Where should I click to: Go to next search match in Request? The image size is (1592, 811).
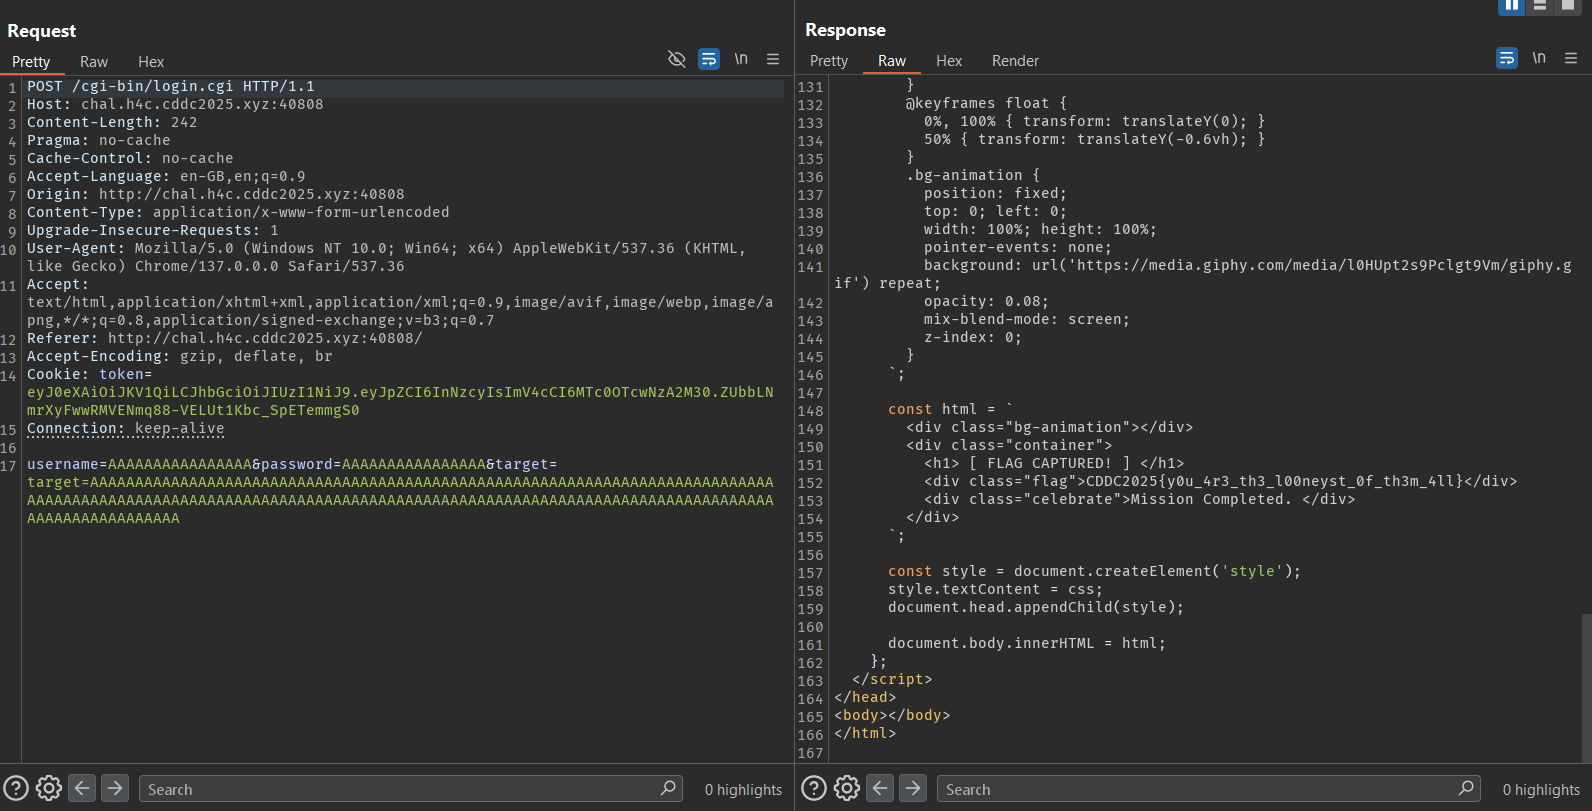click(x=115, y=788)
